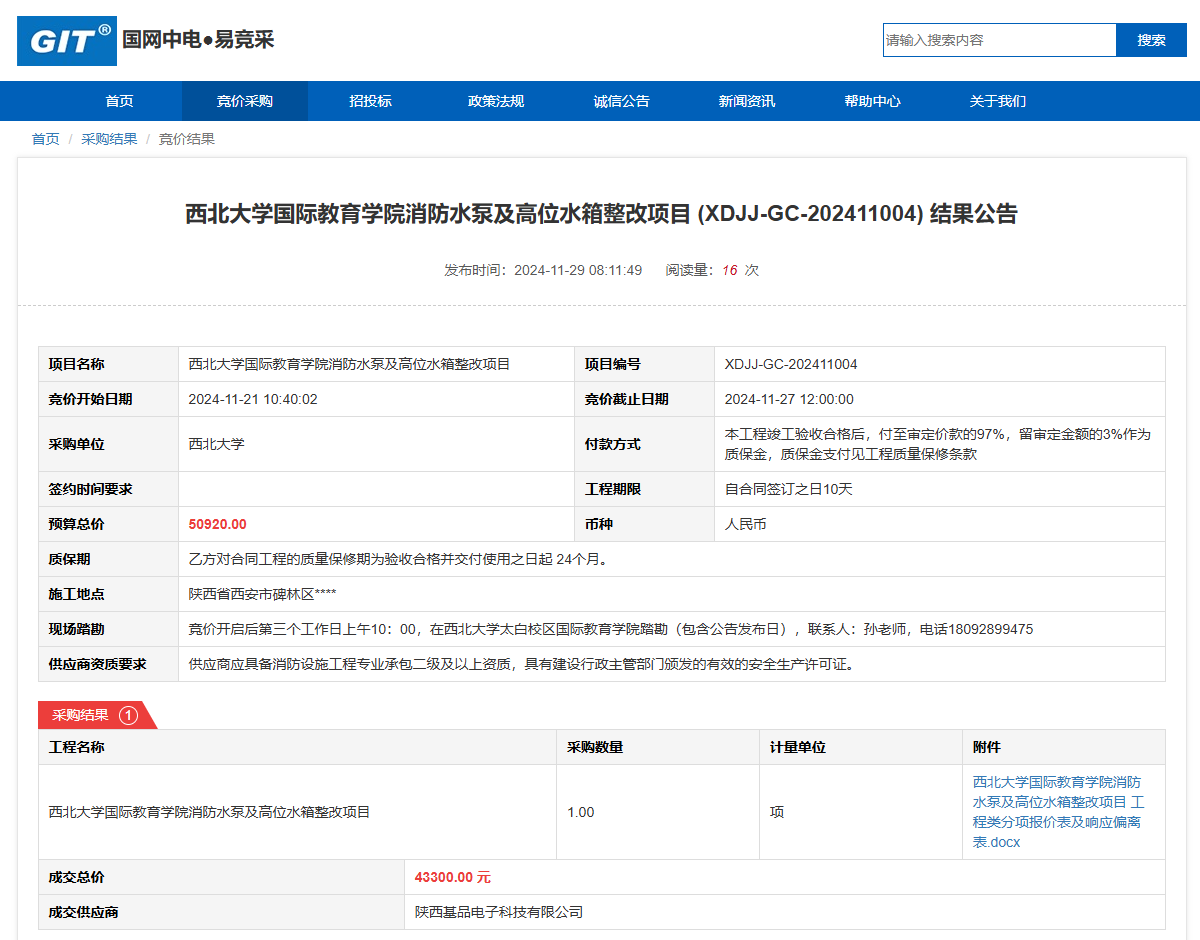Viewport: 1200px width, 940px height.
Task: Click the circled number 1 badge
Action: coord(128,715)
